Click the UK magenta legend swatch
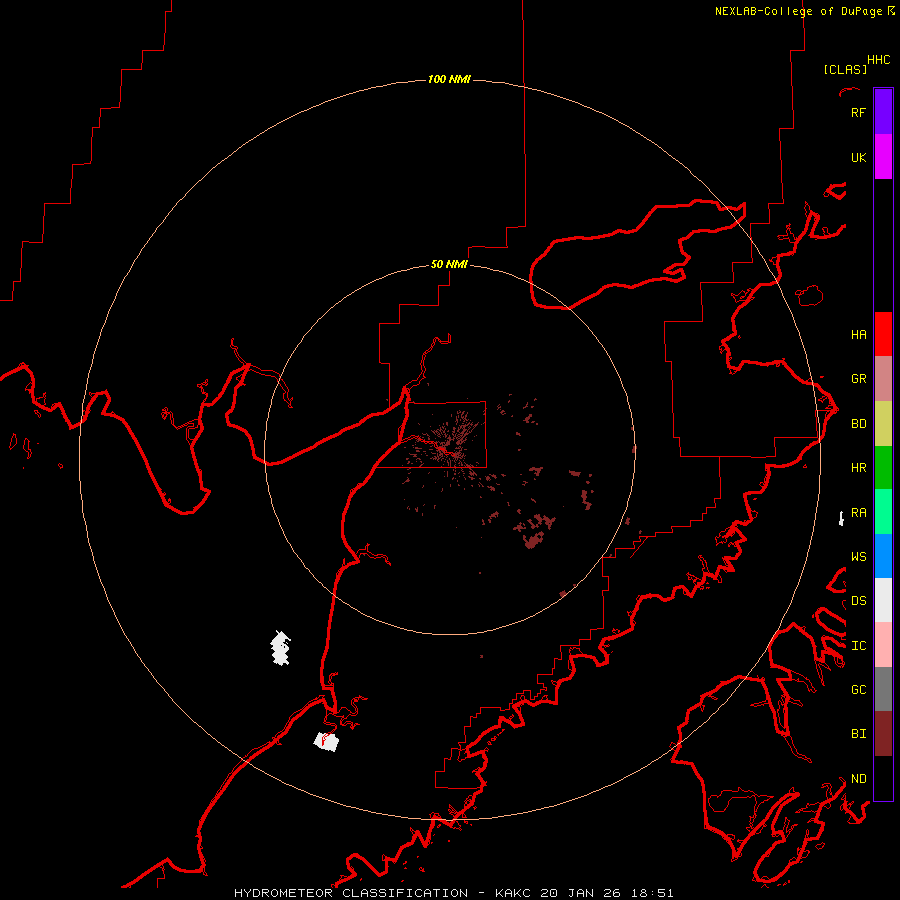The image size is (900, 900). (883, 157)
